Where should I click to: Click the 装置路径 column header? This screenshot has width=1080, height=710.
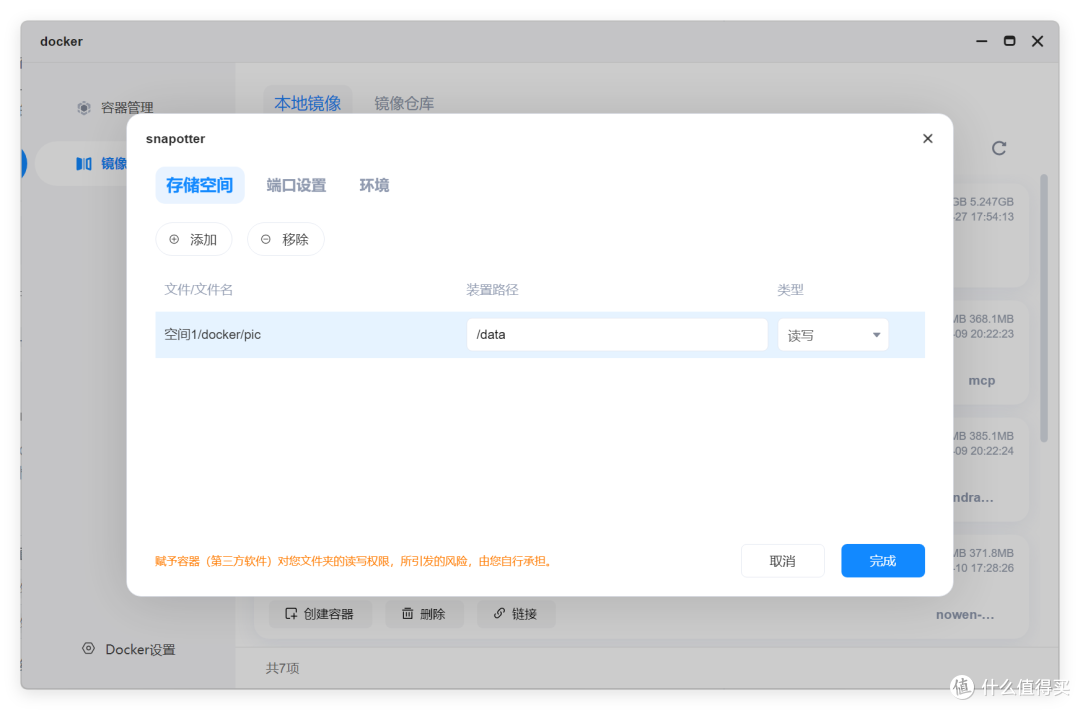point(492,289)
